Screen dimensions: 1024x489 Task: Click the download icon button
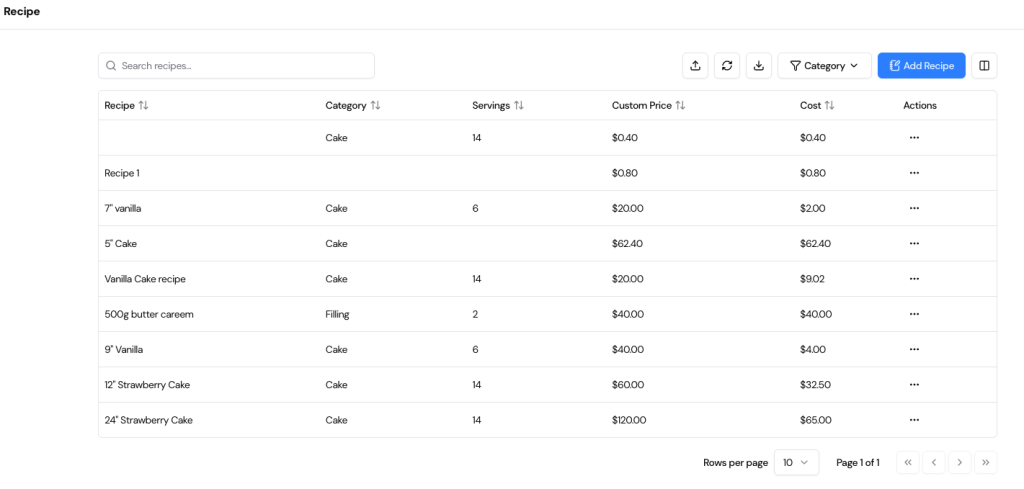click(x=759, y=66)
